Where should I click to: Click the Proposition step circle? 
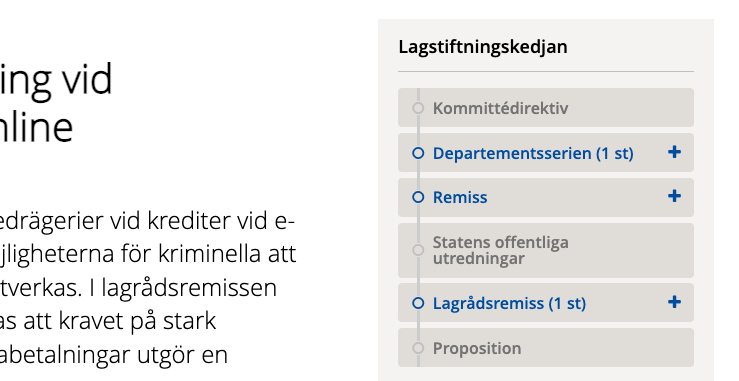[418, 348]
